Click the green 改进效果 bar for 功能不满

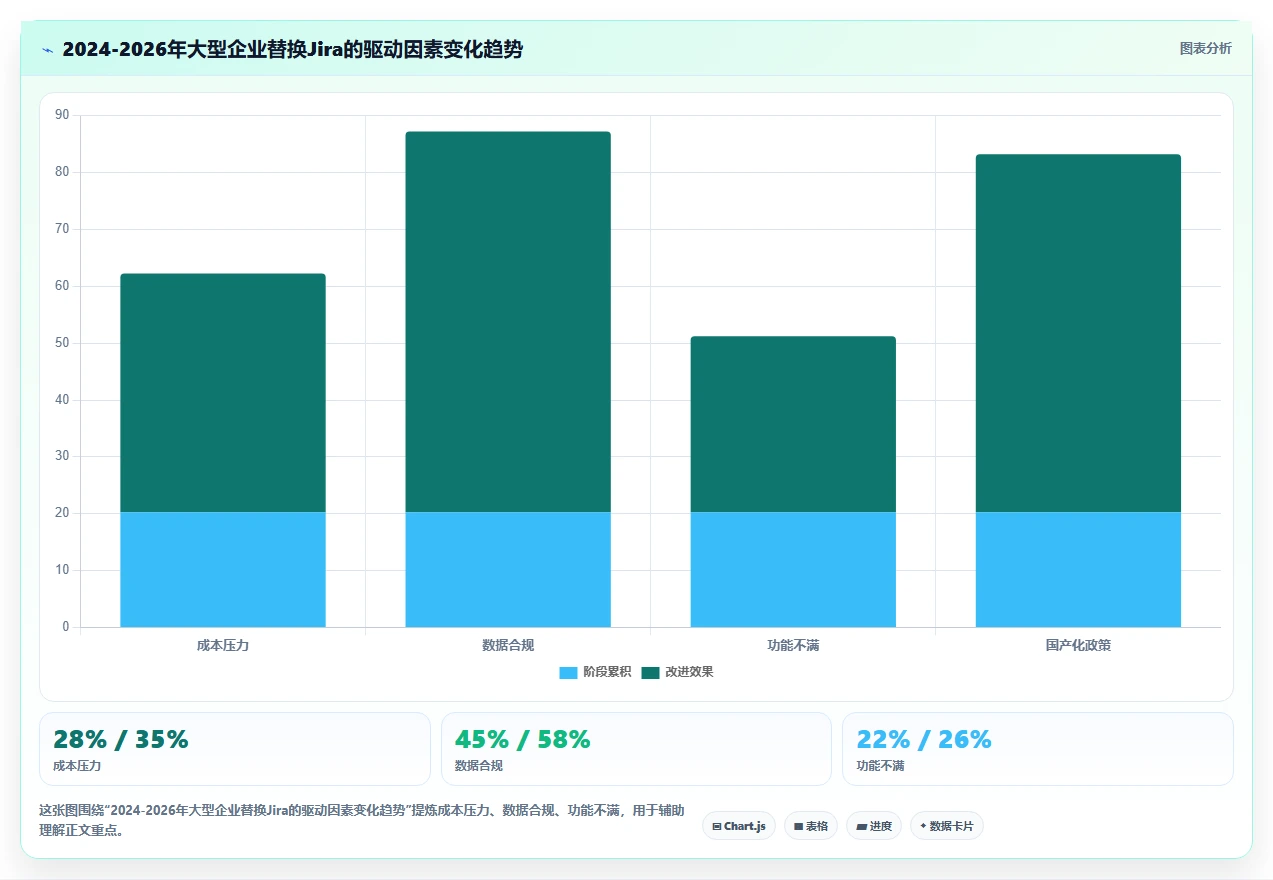click(793, 424)
